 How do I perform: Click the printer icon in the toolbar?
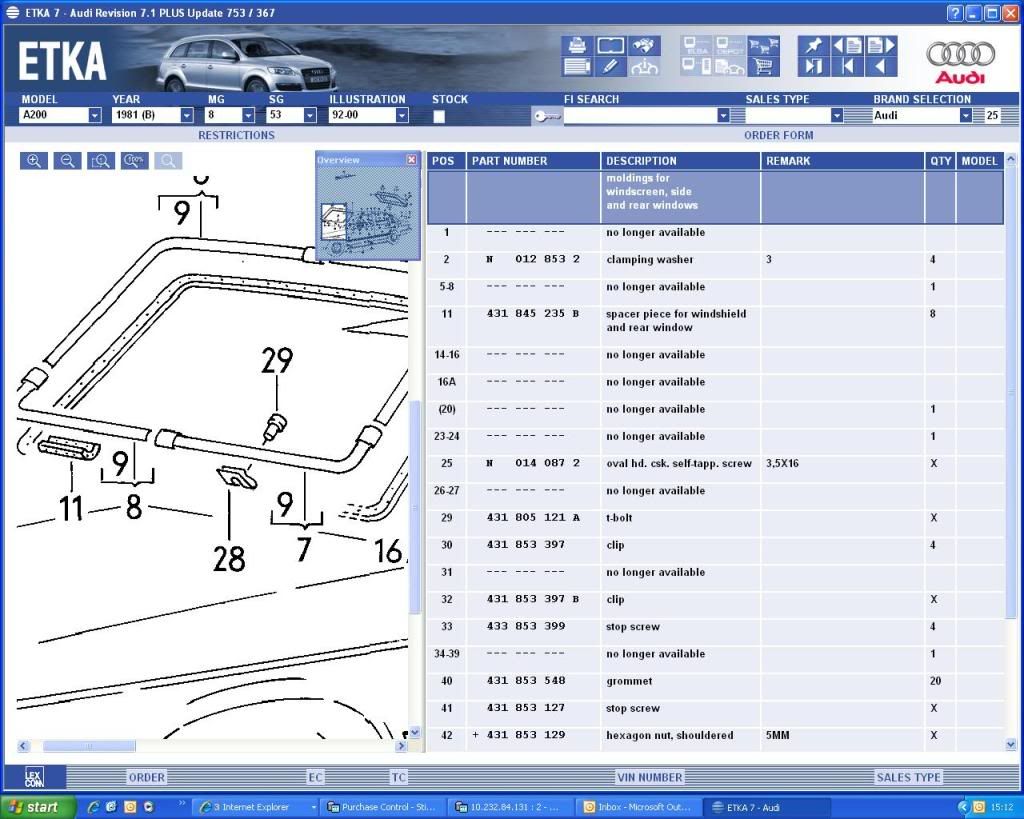point(577,45)
